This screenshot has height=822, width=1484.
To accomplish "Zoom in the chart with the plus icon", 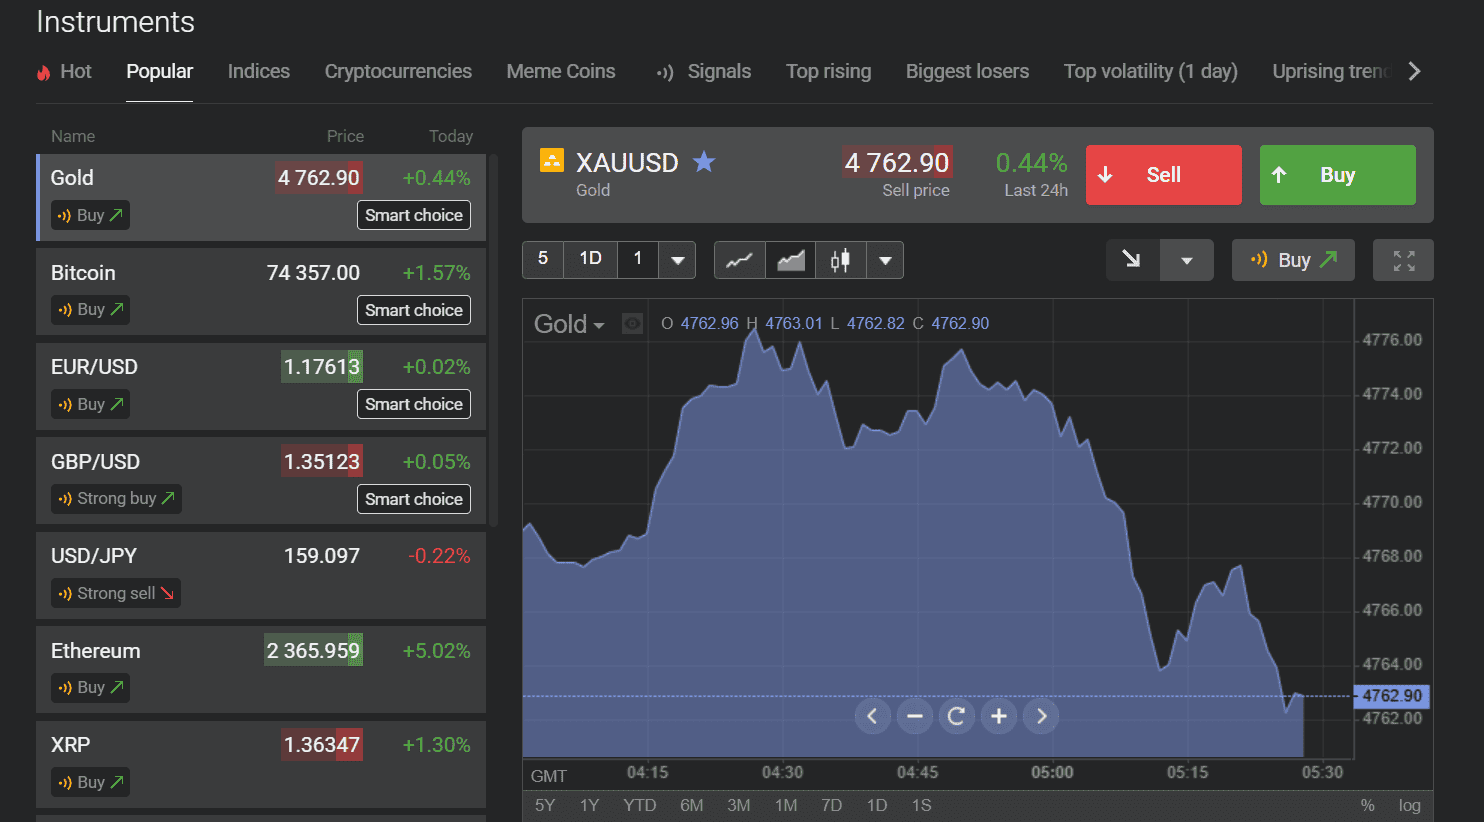I will [998, 716].
